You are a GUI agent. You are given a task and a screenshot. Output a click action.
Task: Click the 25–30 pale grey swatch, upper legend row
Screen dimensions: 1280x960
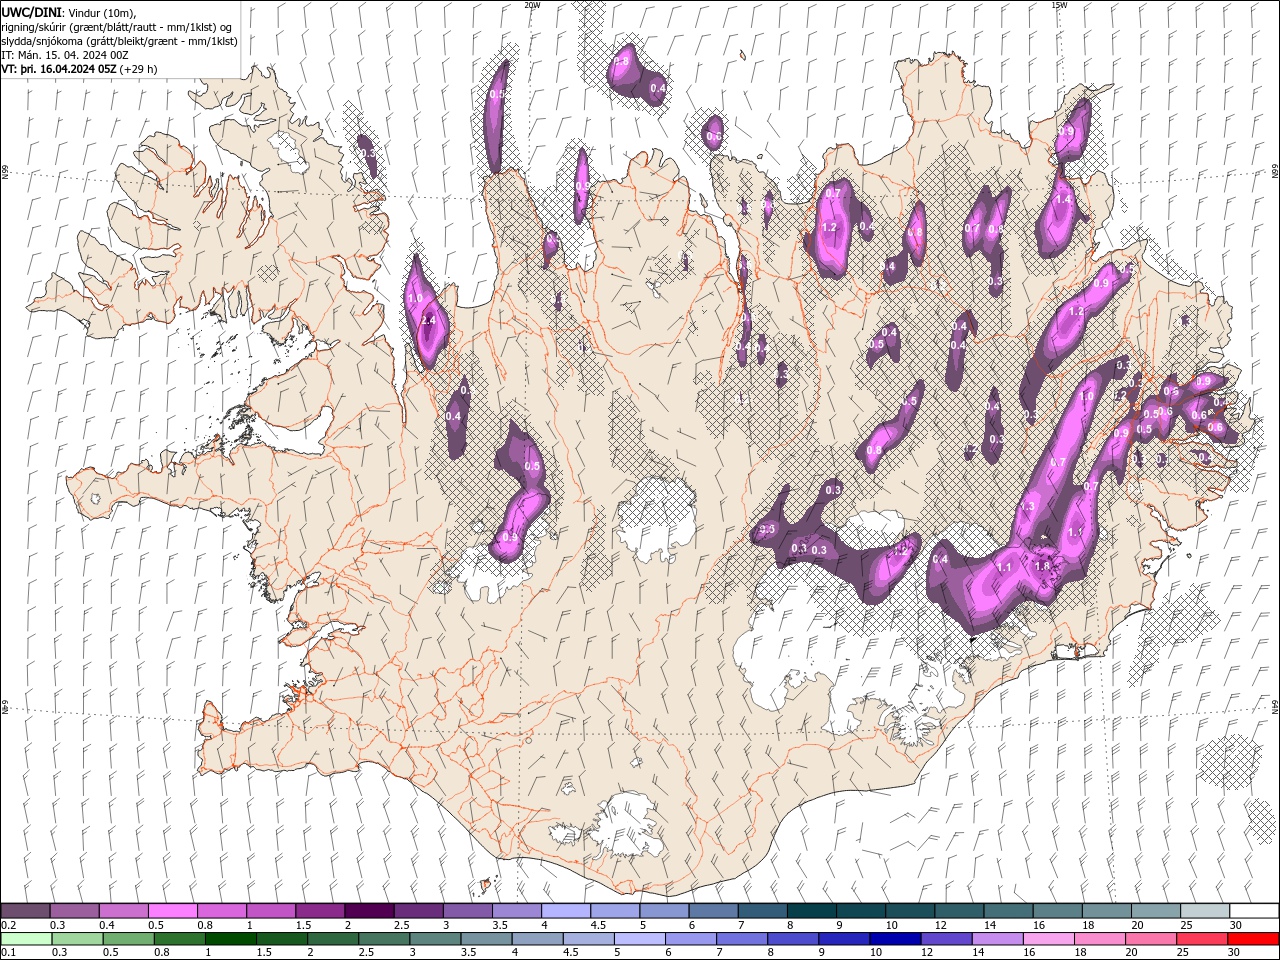pos(1204,911)
